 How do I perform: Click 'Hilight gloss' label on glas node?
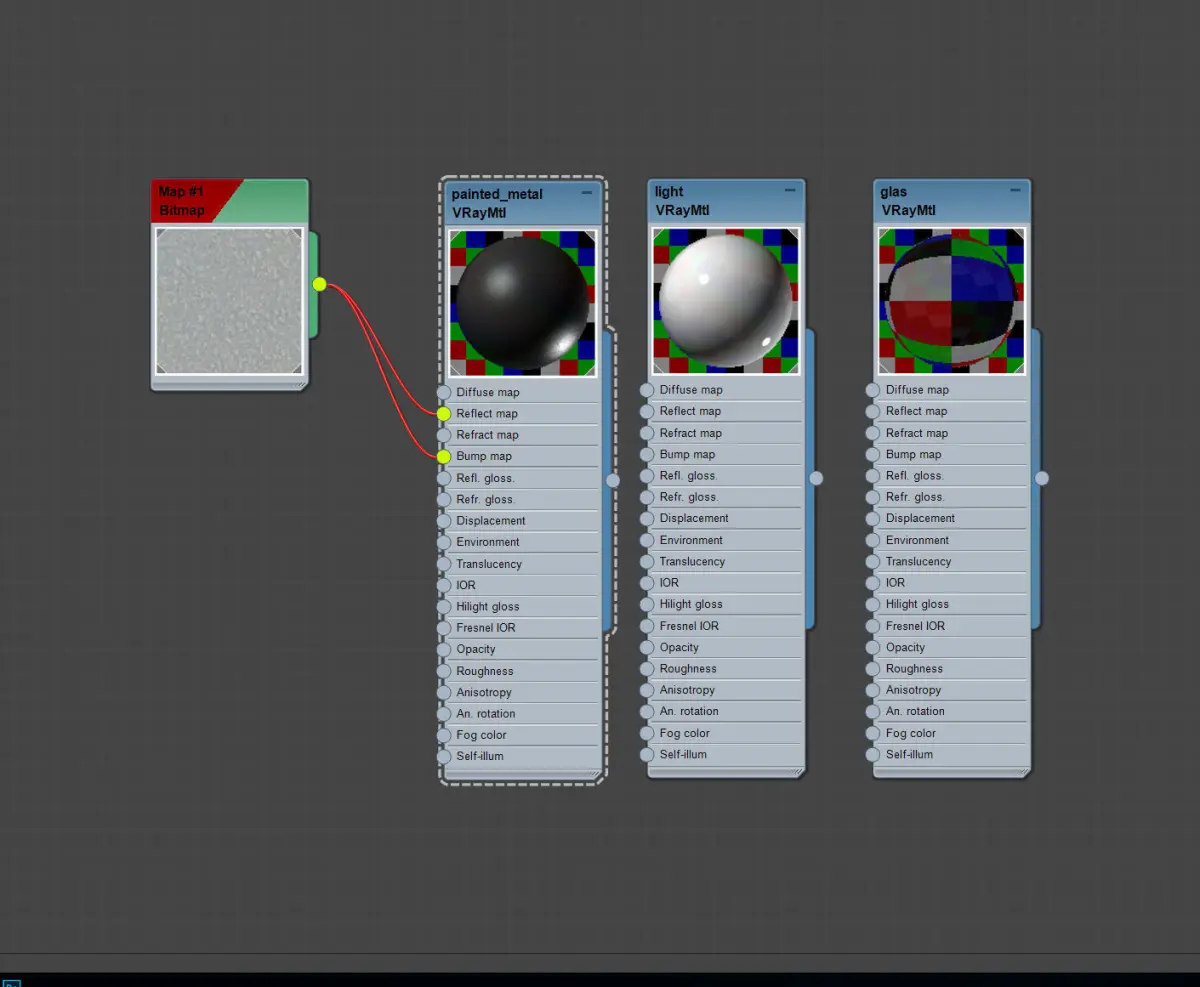click(917, 604)
